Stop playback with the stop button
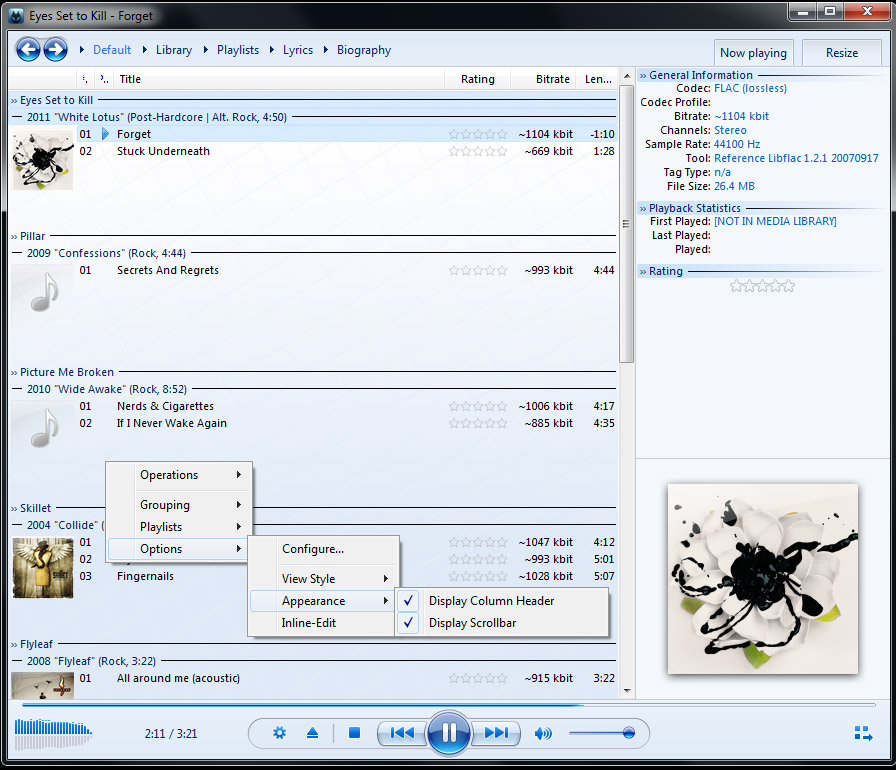 (x=354, y=733)
